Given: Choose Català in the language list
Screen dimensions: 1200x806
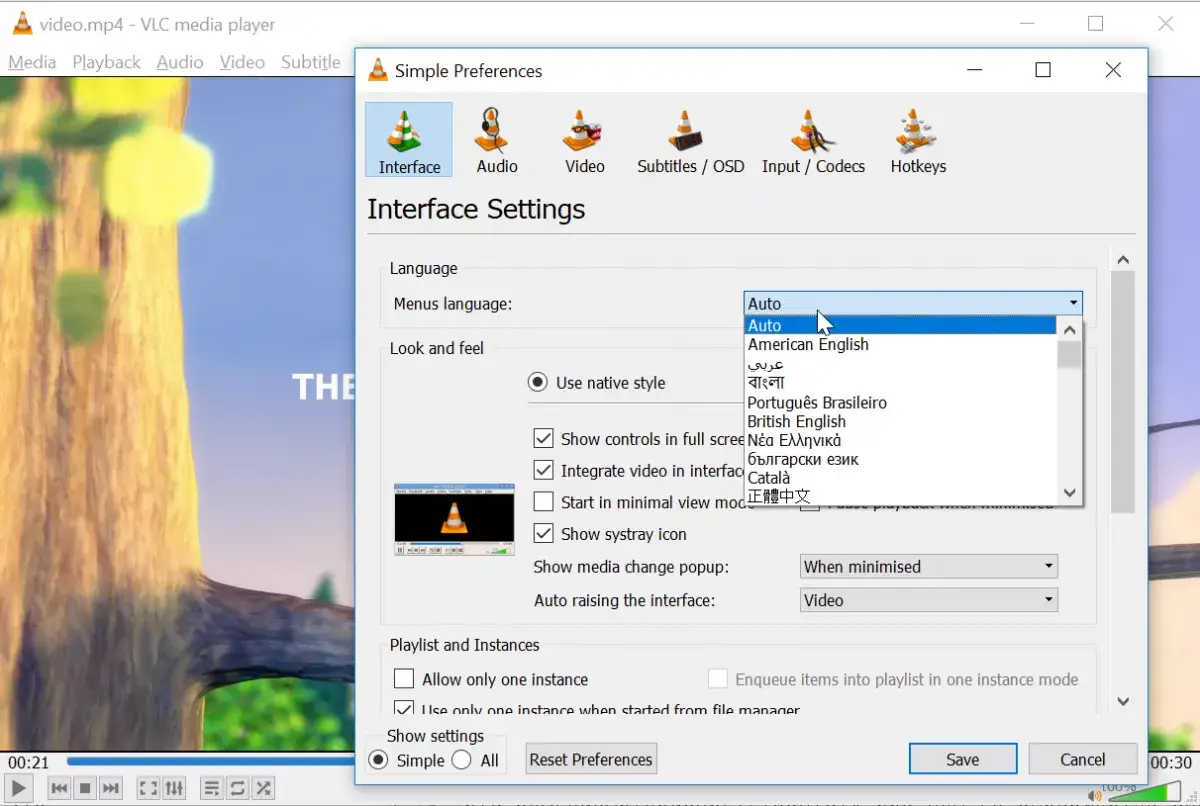Looking at the screenshot, I should tap(900, 478).
